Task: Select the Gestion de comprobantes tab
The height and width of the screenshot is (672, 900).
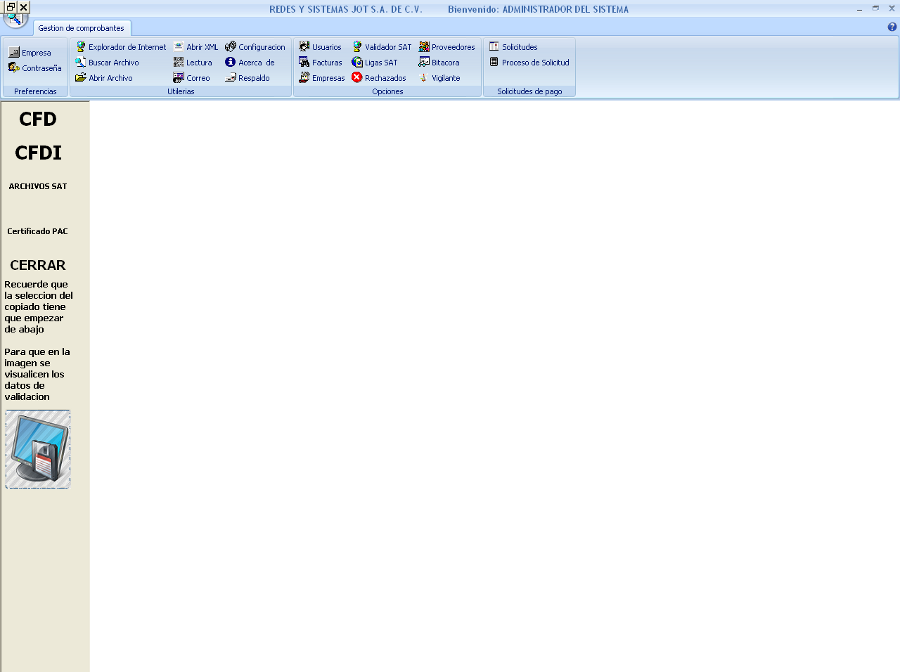Action: (x=81, y=28)
